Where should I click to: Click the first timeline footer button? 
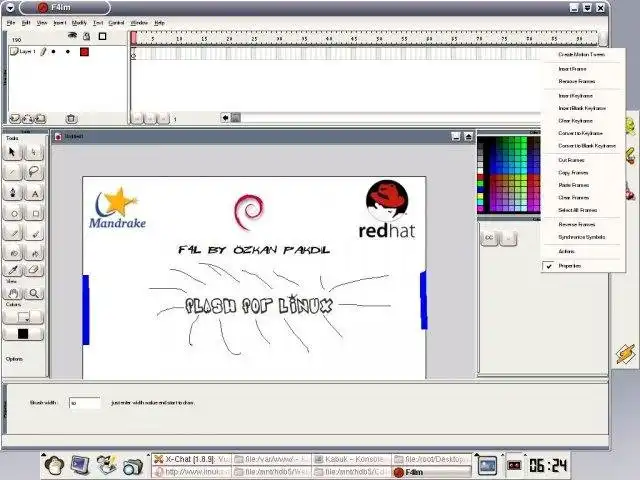pos(138,119)
